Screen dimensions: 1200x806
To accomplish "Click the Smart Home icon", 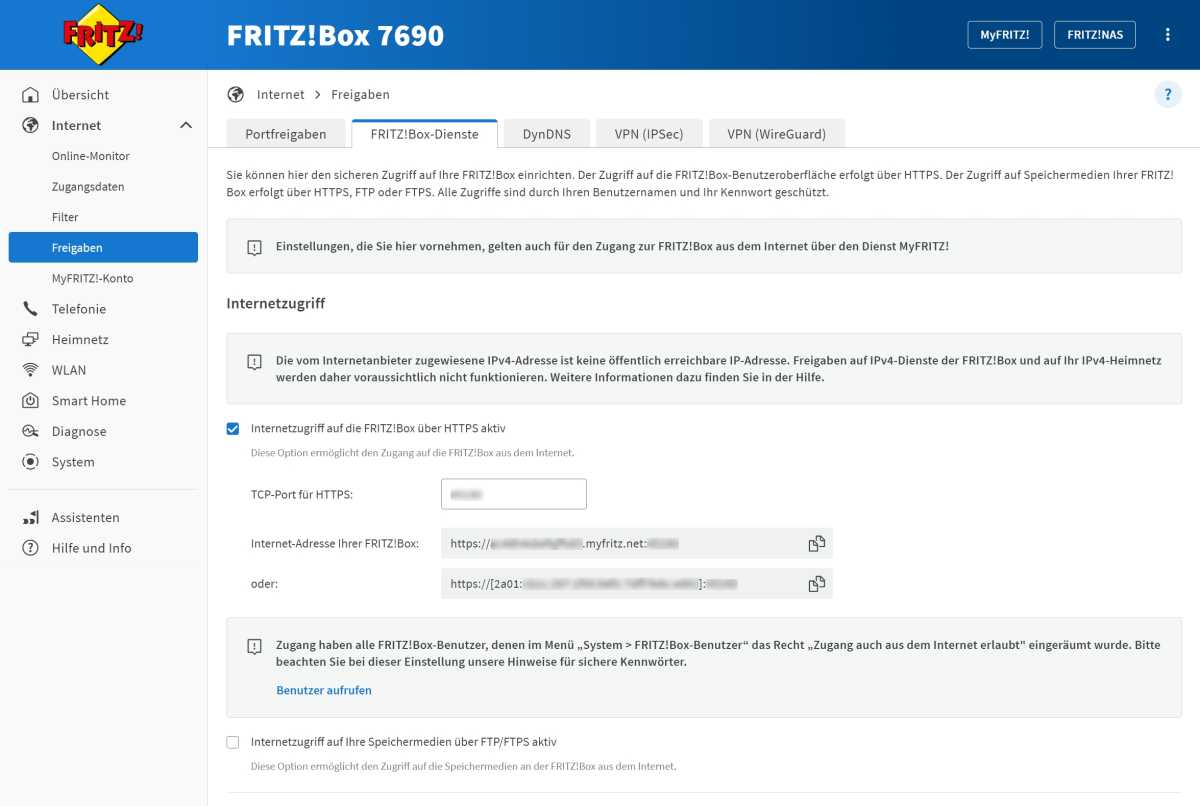I will coord(31,401).
